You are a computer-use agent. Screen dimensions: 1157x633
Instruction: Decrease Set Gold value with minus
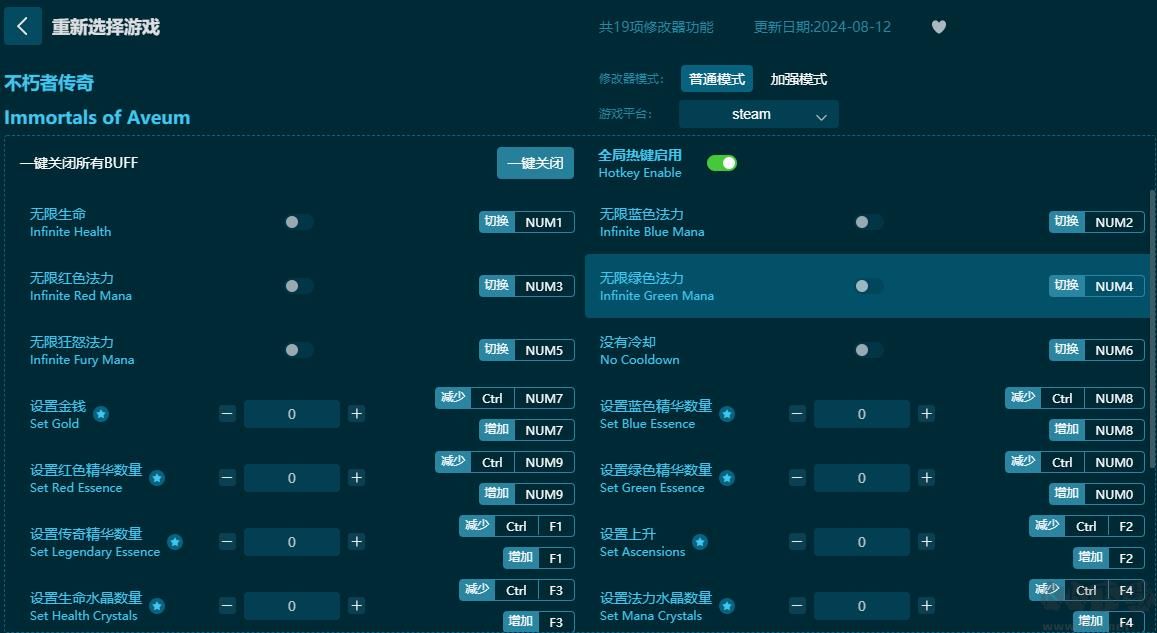pos(227,414)
